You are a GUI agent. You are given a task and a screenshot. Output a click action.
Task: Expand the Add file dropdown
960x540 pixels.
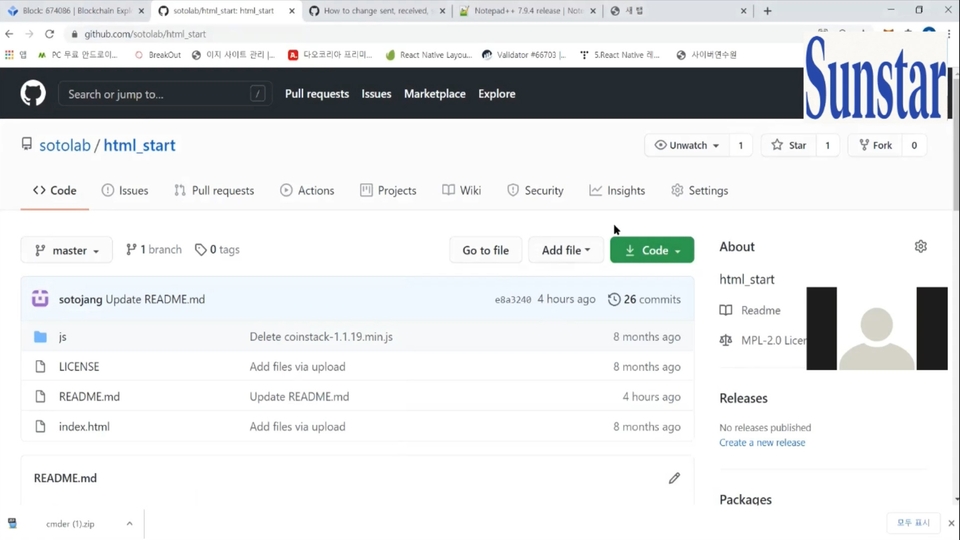click(x=566, y=250)
